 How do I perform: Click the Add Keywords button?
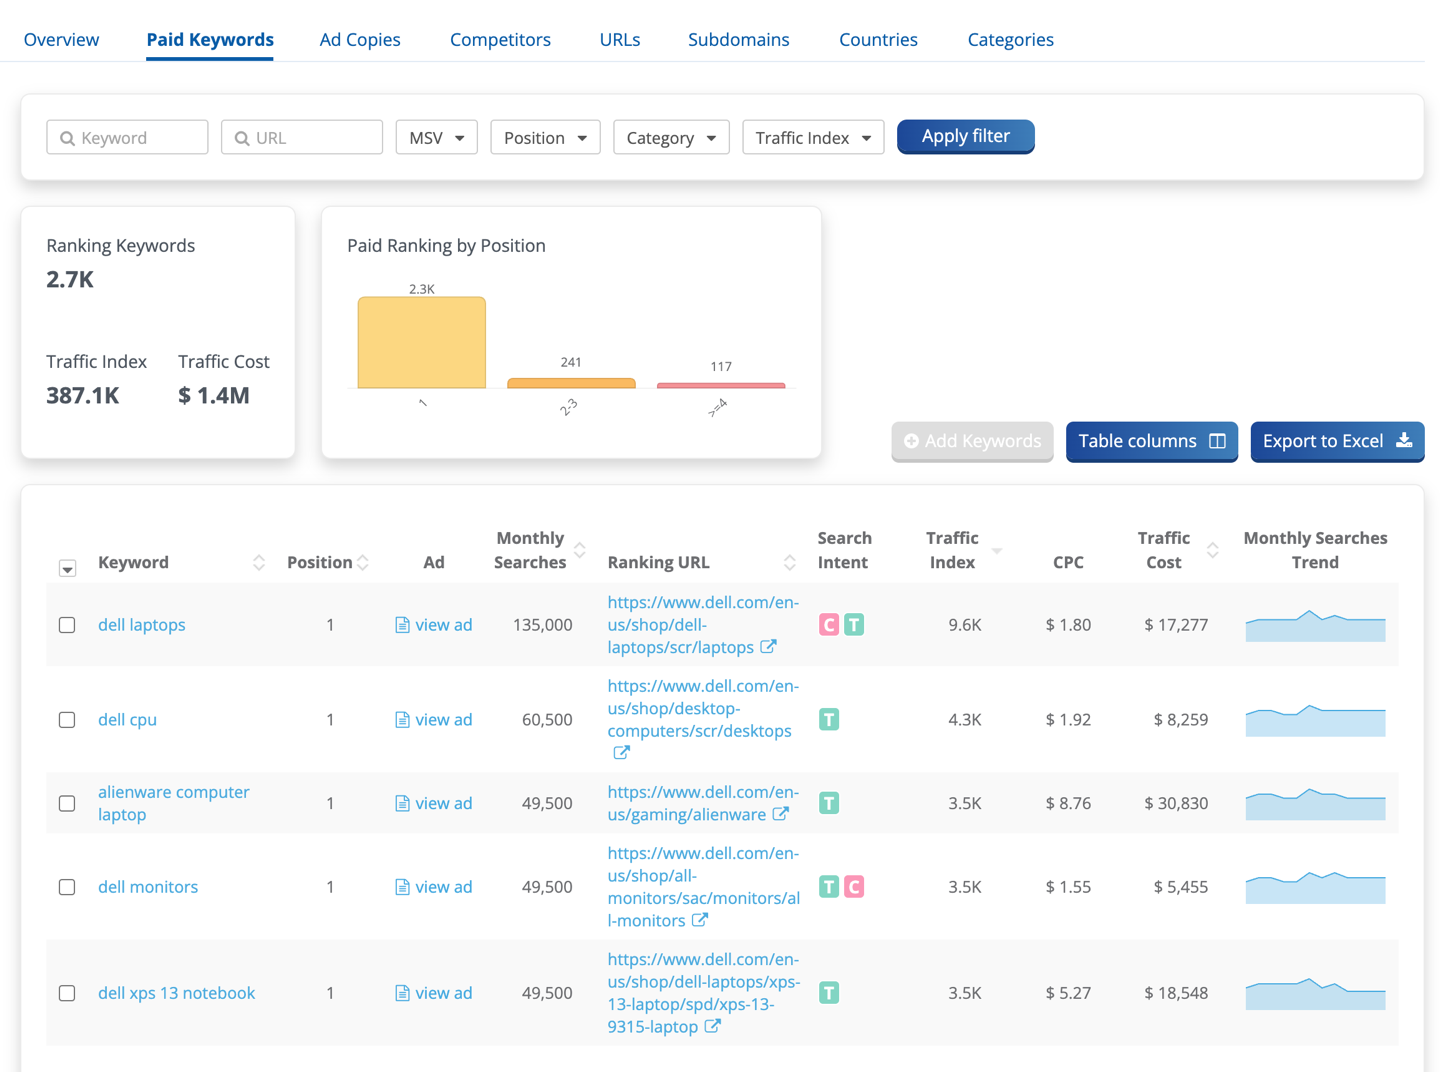[972, 441]
